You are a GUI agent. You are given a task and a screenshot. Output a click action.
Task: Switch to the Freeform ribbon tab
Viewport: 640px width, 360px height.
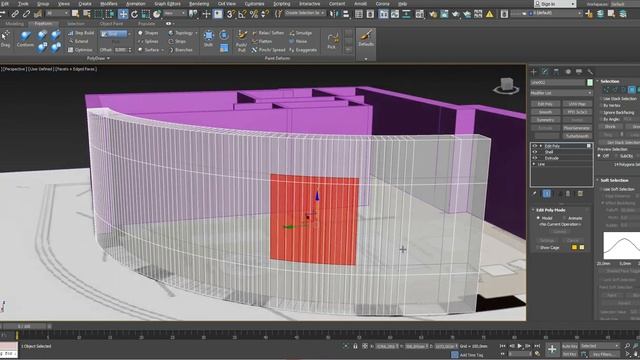(43, 24)
